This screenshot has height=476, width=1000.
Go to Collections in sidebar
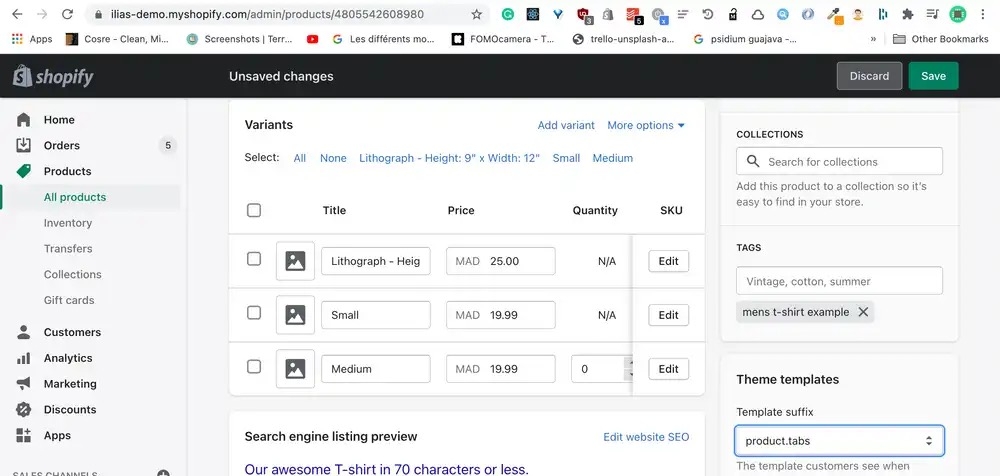click(x=73, y=275)
